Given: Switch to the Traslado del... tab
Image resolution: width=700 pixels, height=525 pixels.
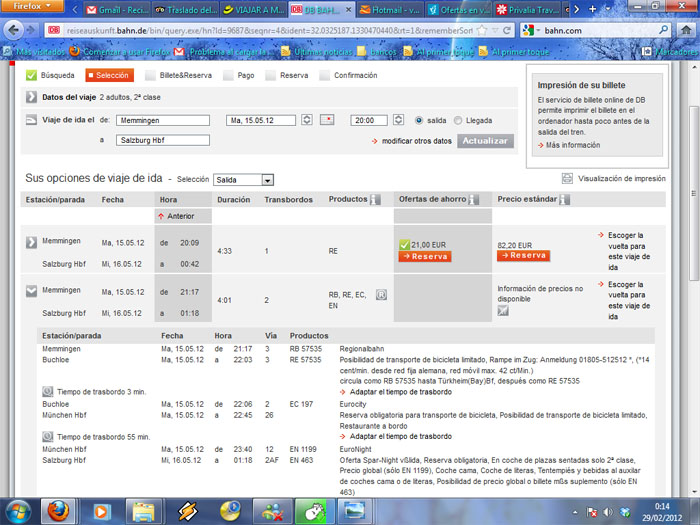Looking at the screenshot, I should (186, 10).
